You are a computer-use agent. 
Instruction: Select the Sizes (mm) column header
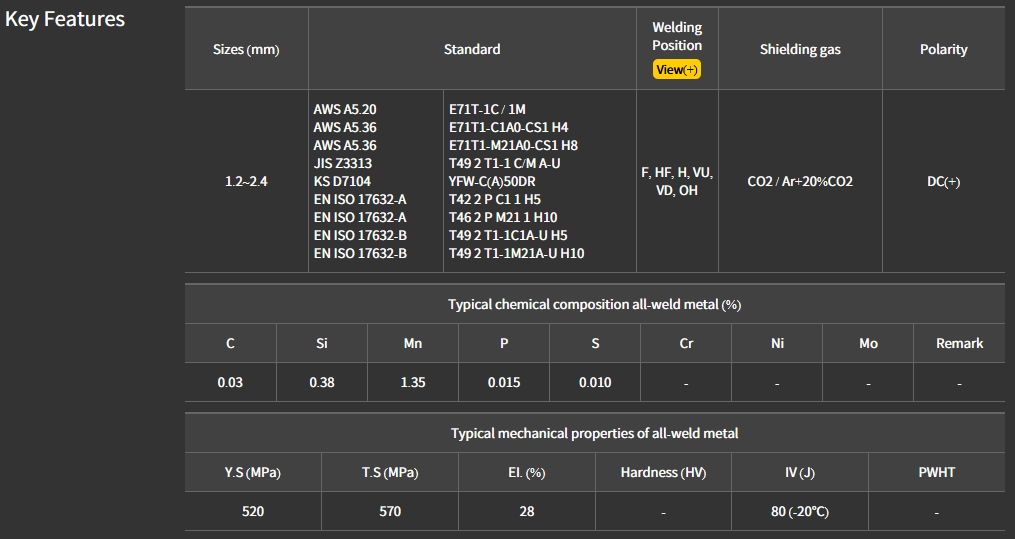(246, 50)
